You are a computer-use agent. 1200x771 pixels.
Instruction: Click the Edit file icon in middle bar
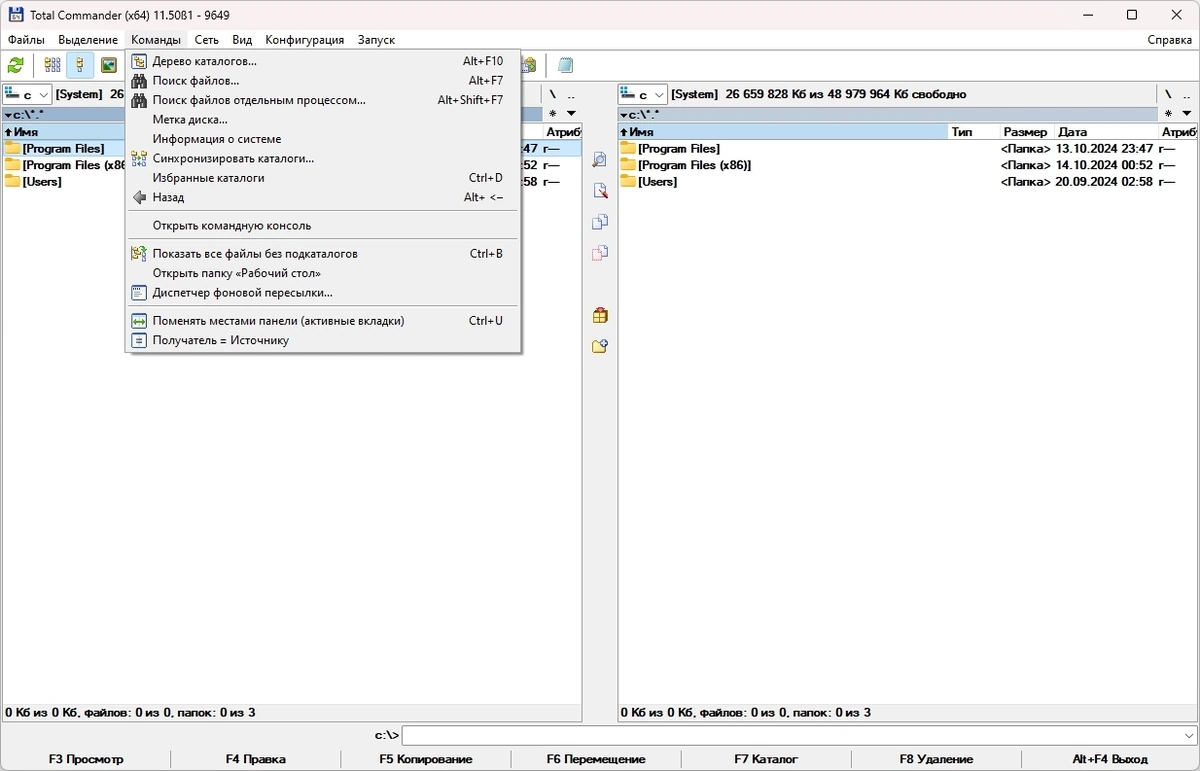(x=600, y=191)
